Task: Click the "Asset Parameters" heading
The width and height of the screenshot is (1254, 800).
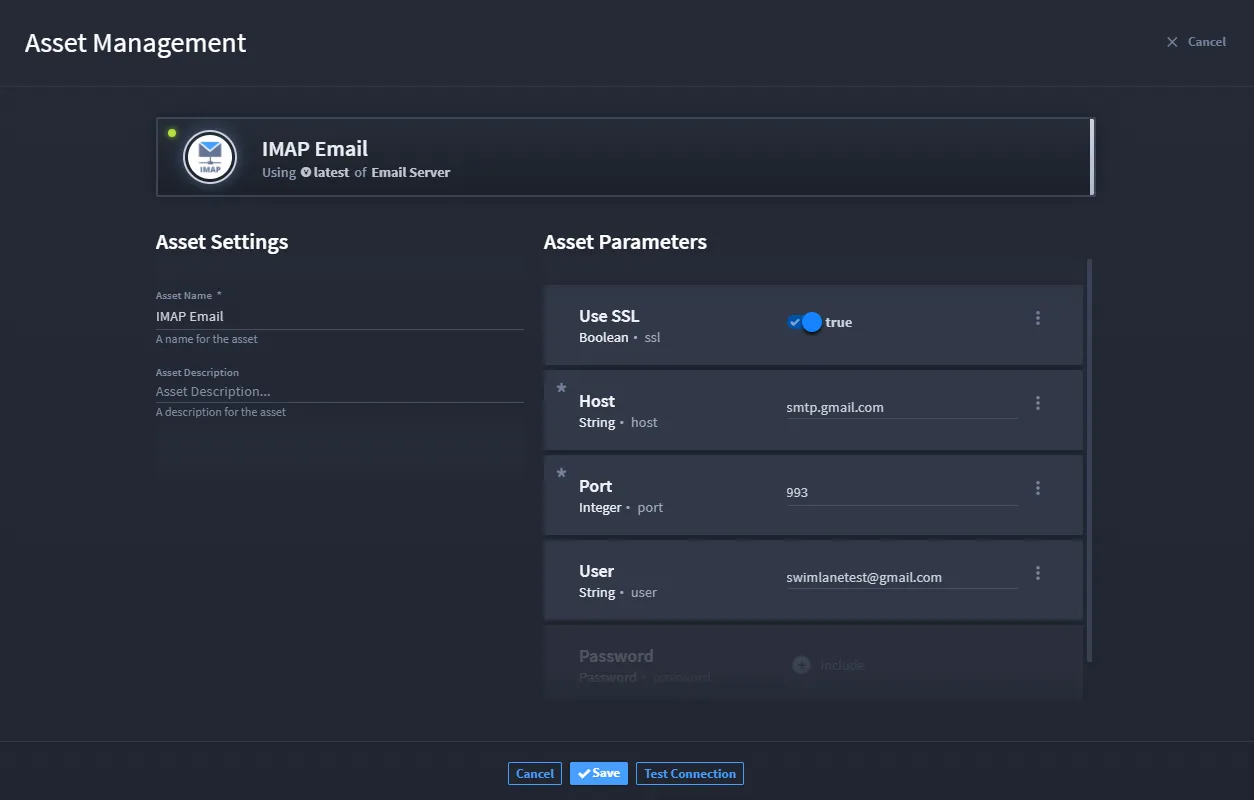Action: pyautogui.click(x=625, y=242)
